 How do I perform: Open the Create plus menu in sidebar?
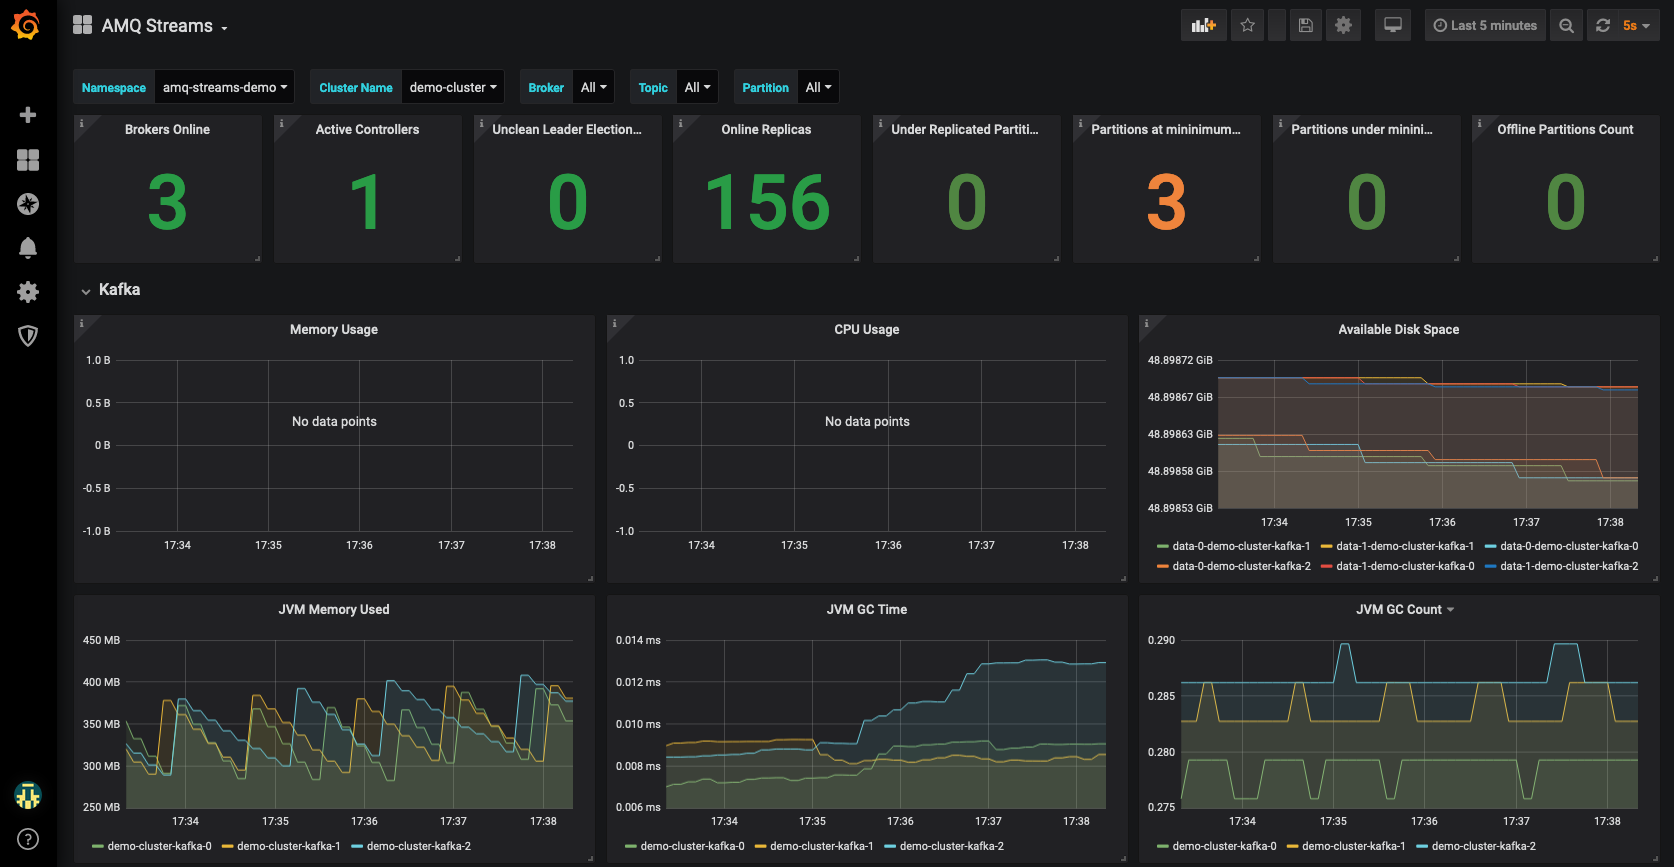click(x=28, y=115)
